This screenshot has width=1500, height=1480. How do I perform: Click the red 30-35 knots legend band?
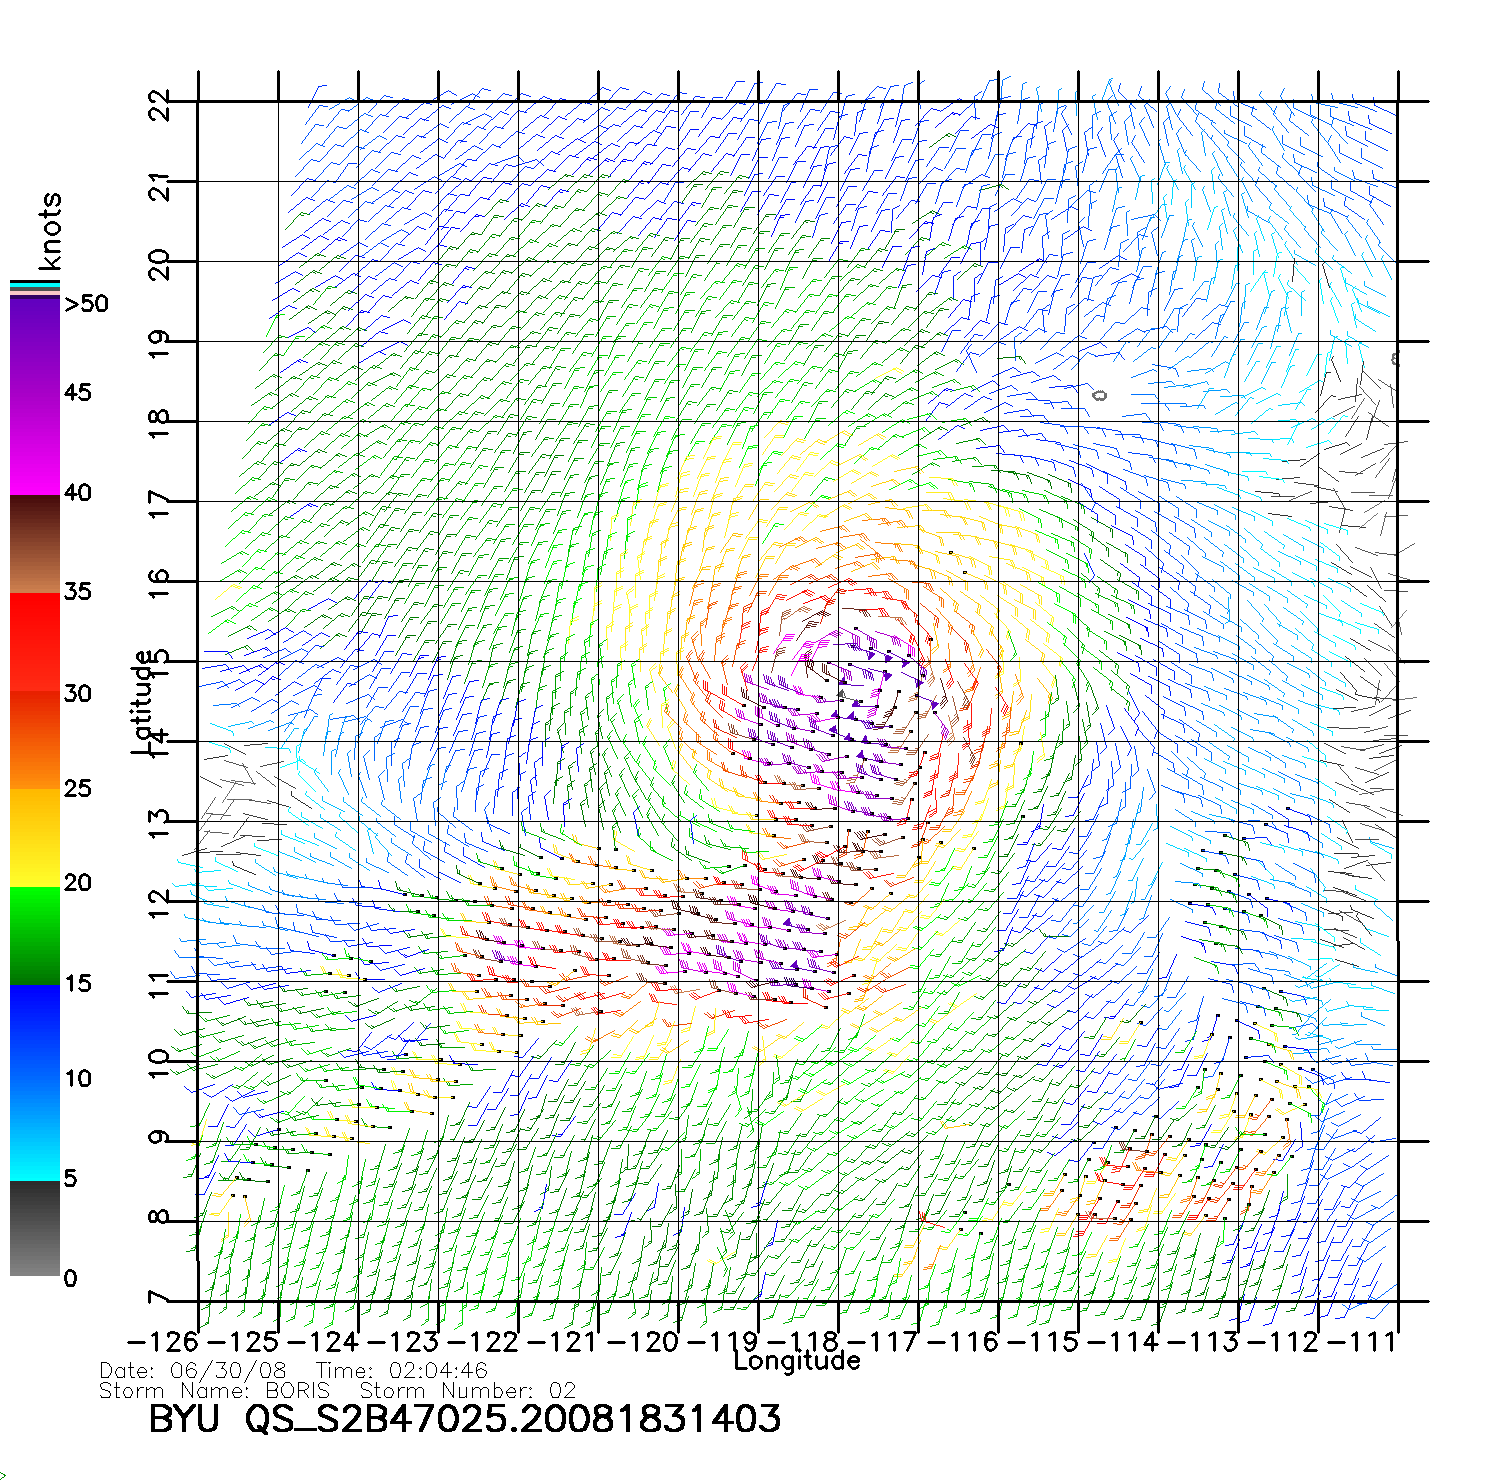pyautogui.click(x=34, y=642)
